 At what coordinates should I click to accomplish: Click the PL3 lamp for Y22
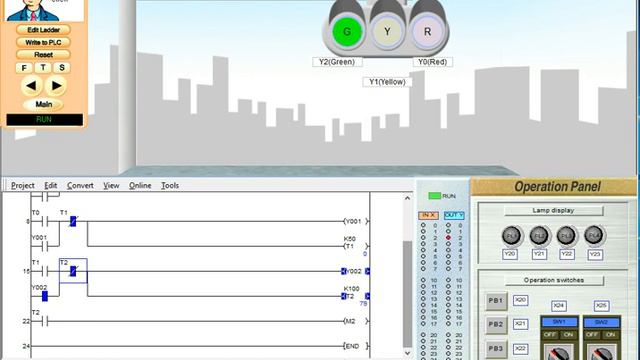tap(567, 236)
